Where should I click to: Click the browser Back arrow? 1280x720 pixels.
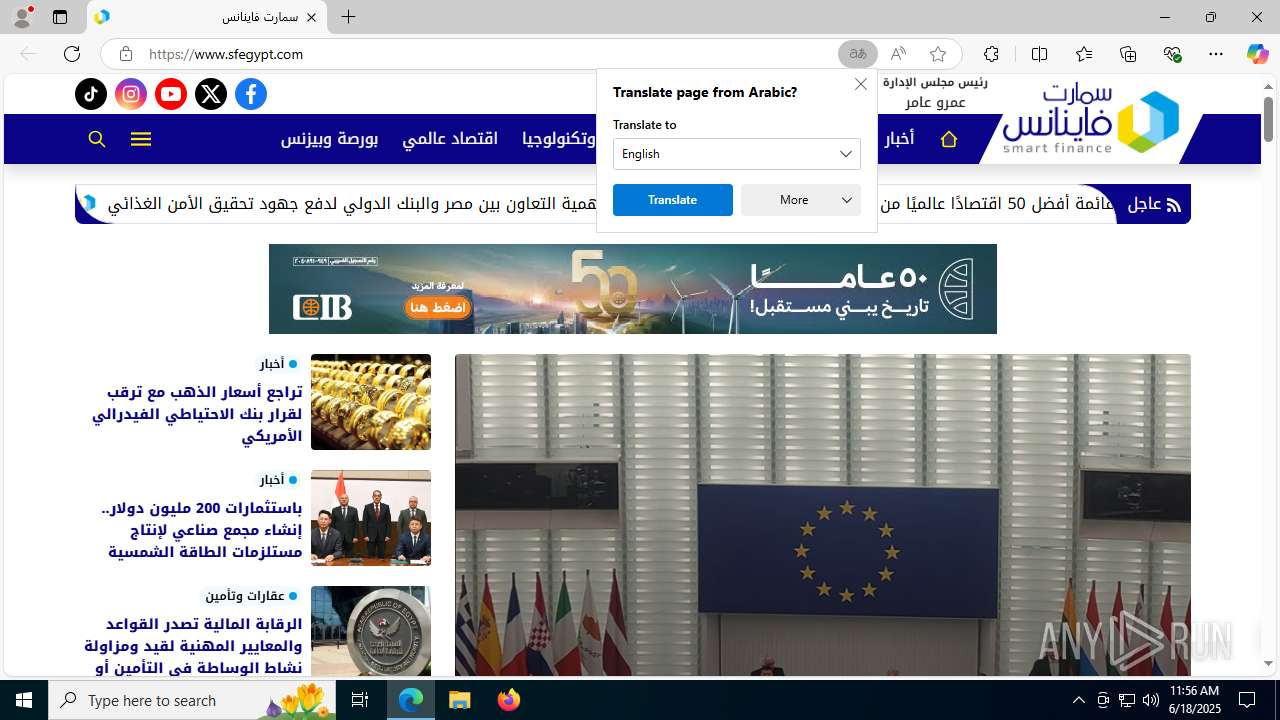tap(28, 54)
